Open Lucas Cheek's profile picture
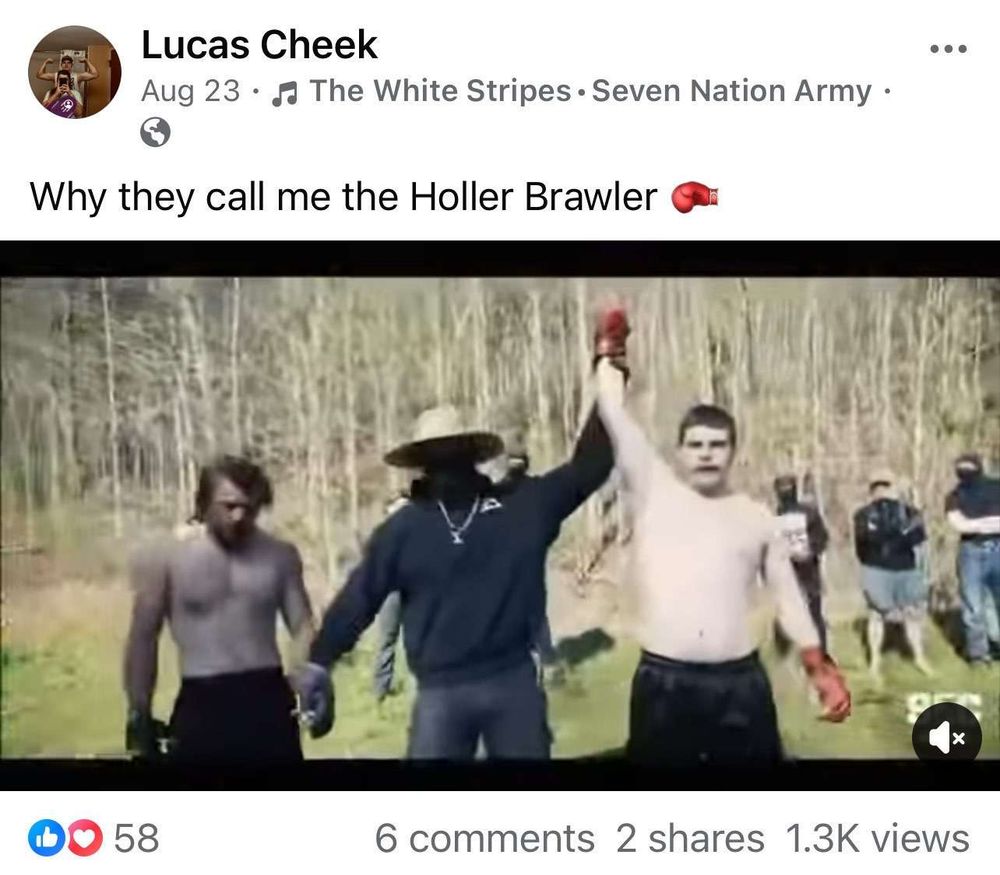The height and width of the screenshot is (875, 1000). point(75,72)
